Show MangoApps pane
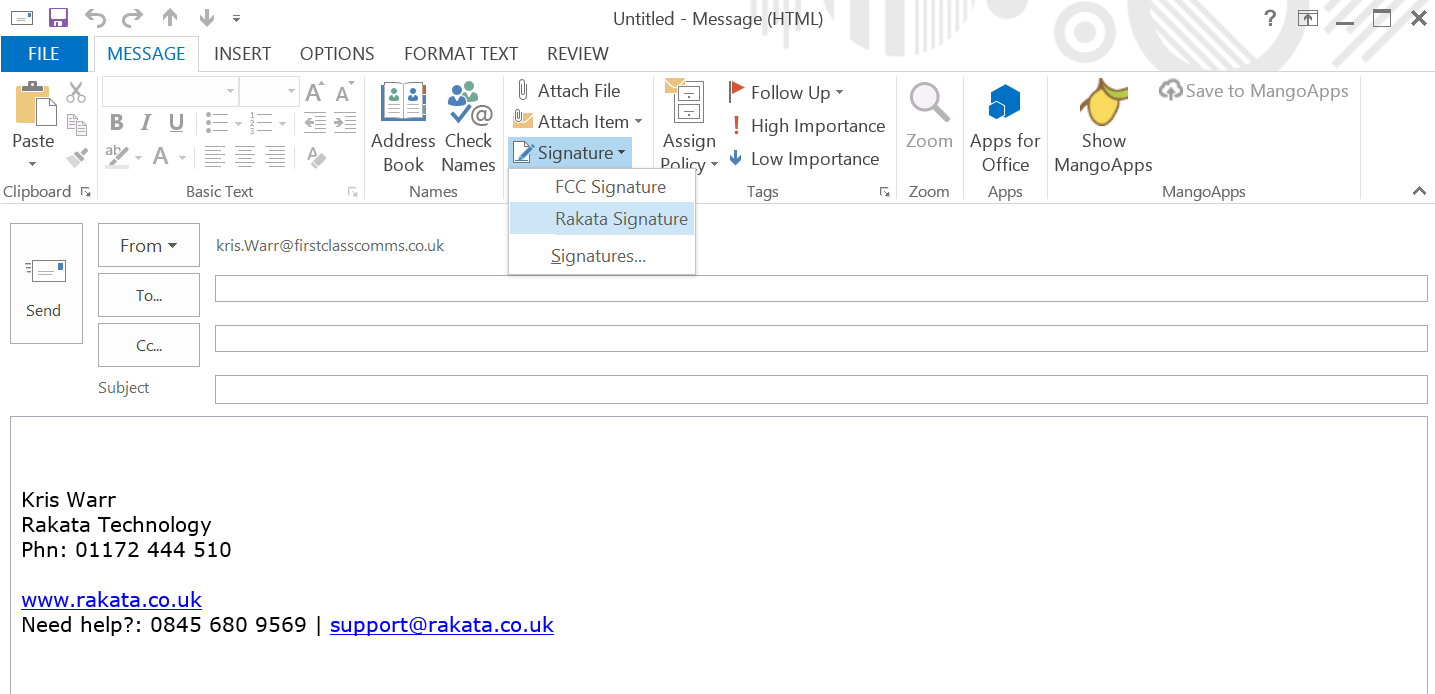The image size is (1435, 694). coord(1103,127)
